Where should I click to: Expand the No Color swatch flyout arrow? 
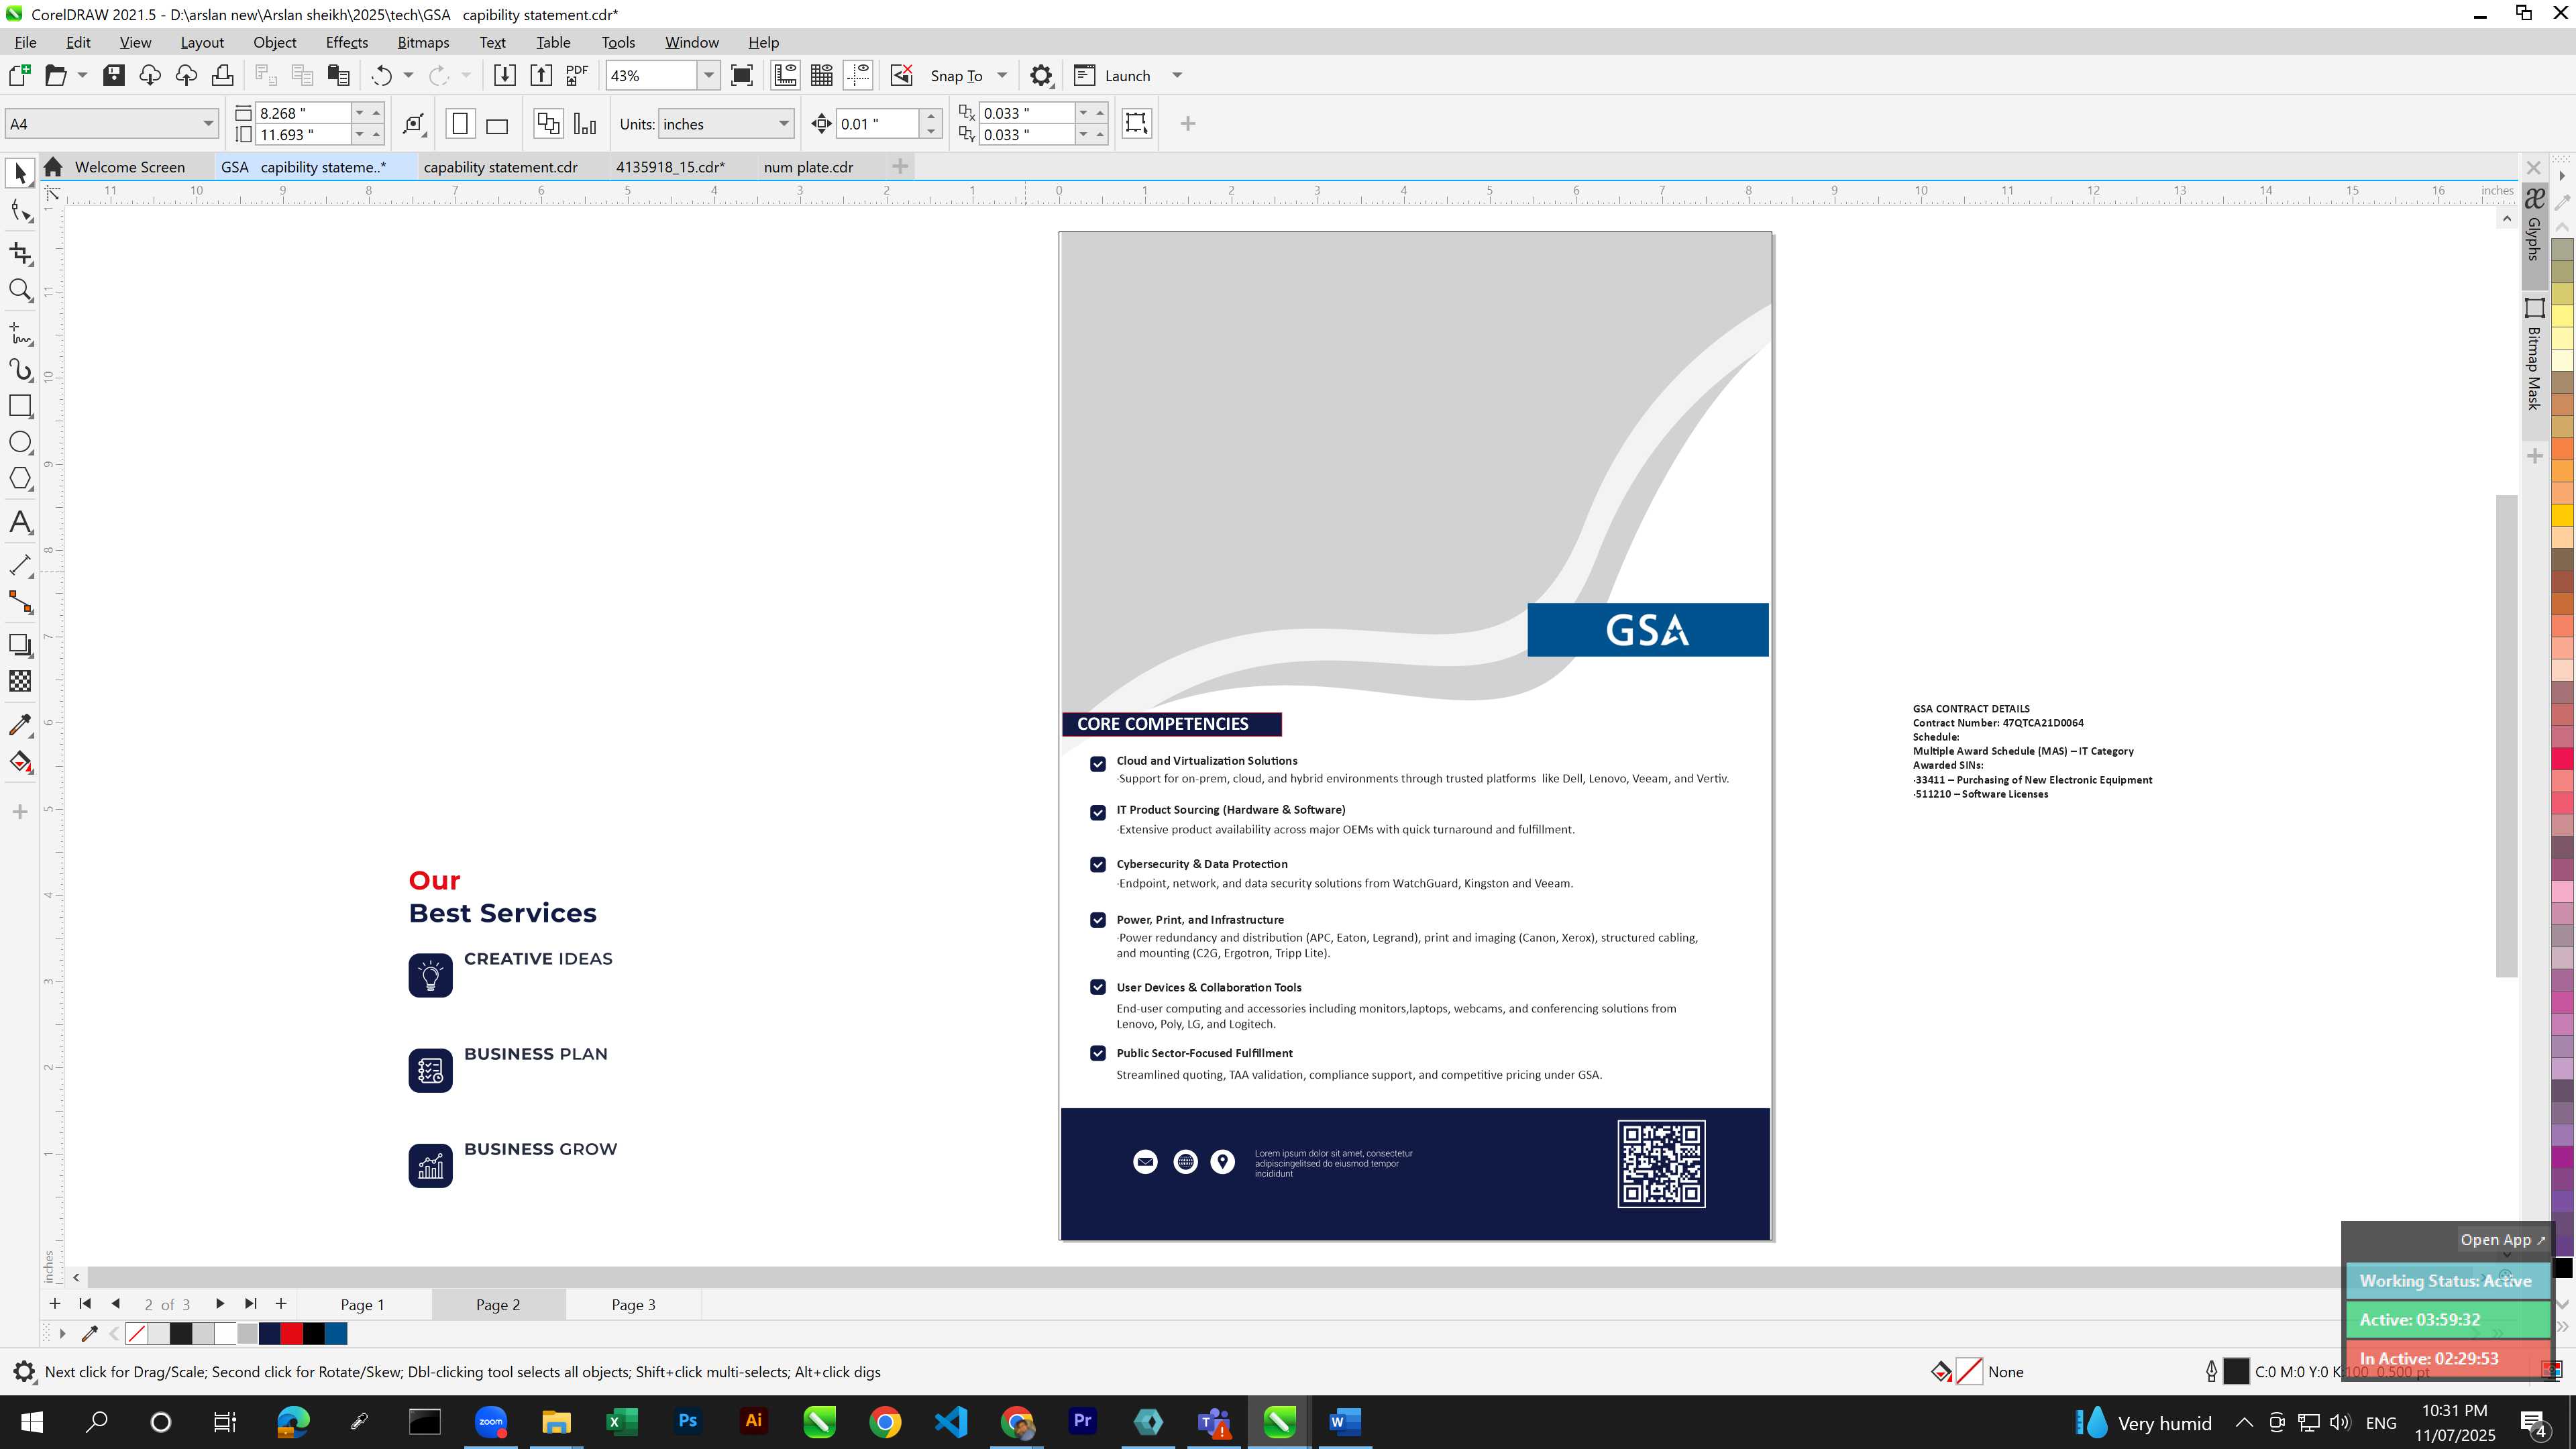coord(62,1333)
